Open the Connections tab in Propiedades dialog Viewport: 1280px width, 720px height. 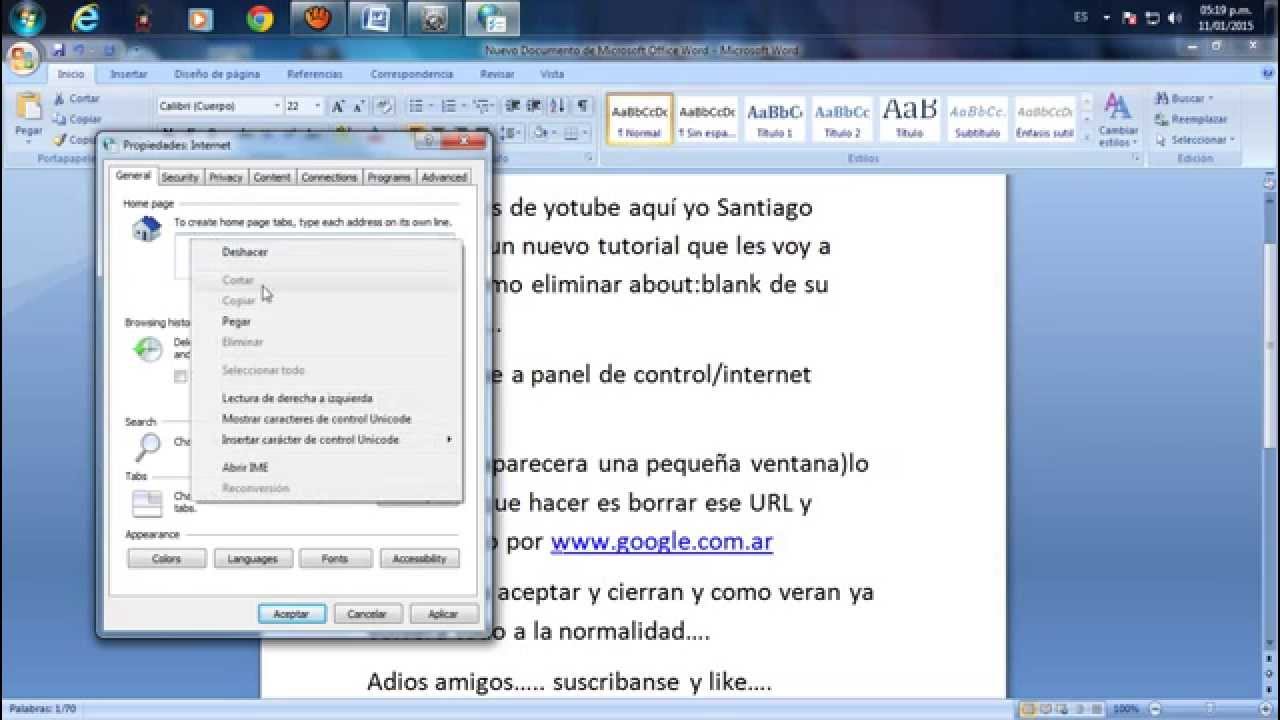pos(329,177)
